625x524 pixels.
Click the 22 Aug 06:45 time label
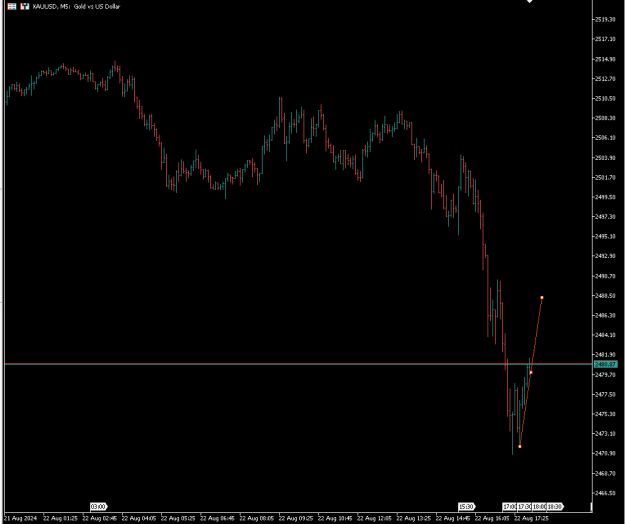(x=217, y=518)
